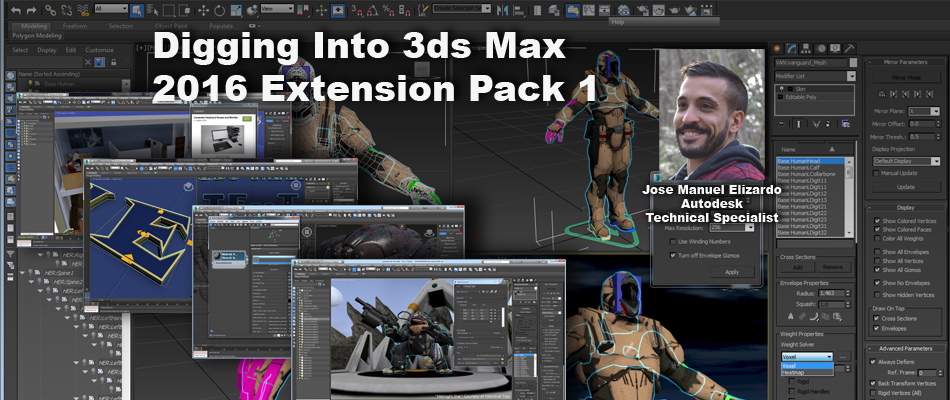
Task: Open the Weight Solver Voxel dropdown
Action: point(808,357)
